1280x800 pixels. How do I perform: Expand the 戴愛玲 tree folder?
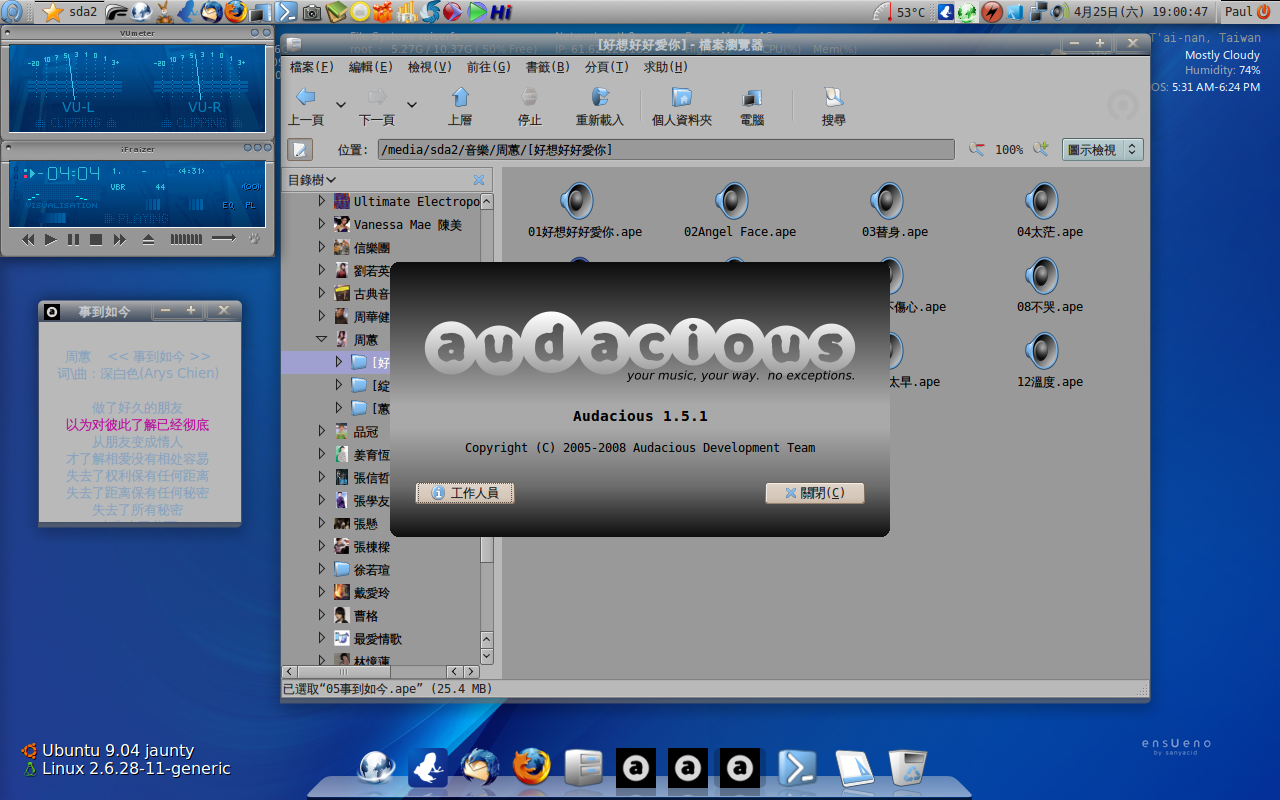tap(322, 592)
